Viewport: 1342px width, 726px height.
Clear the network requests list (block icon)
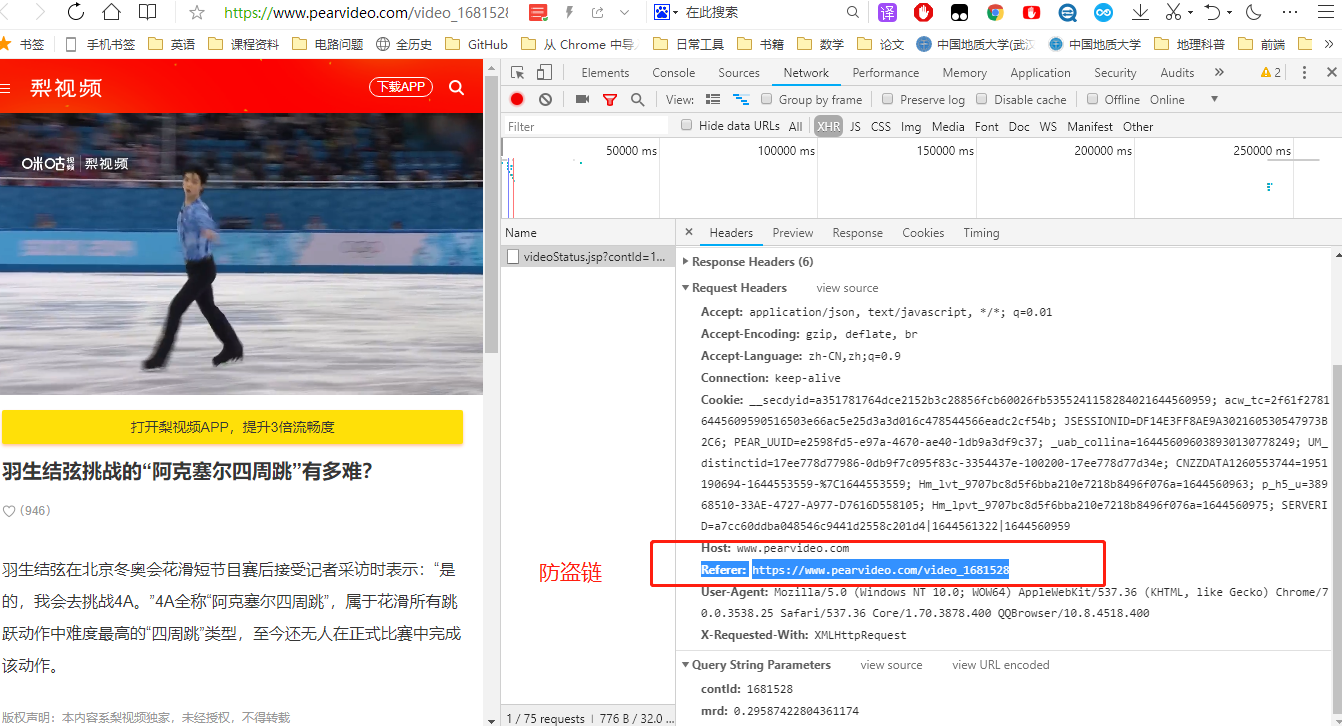[543, 99]
